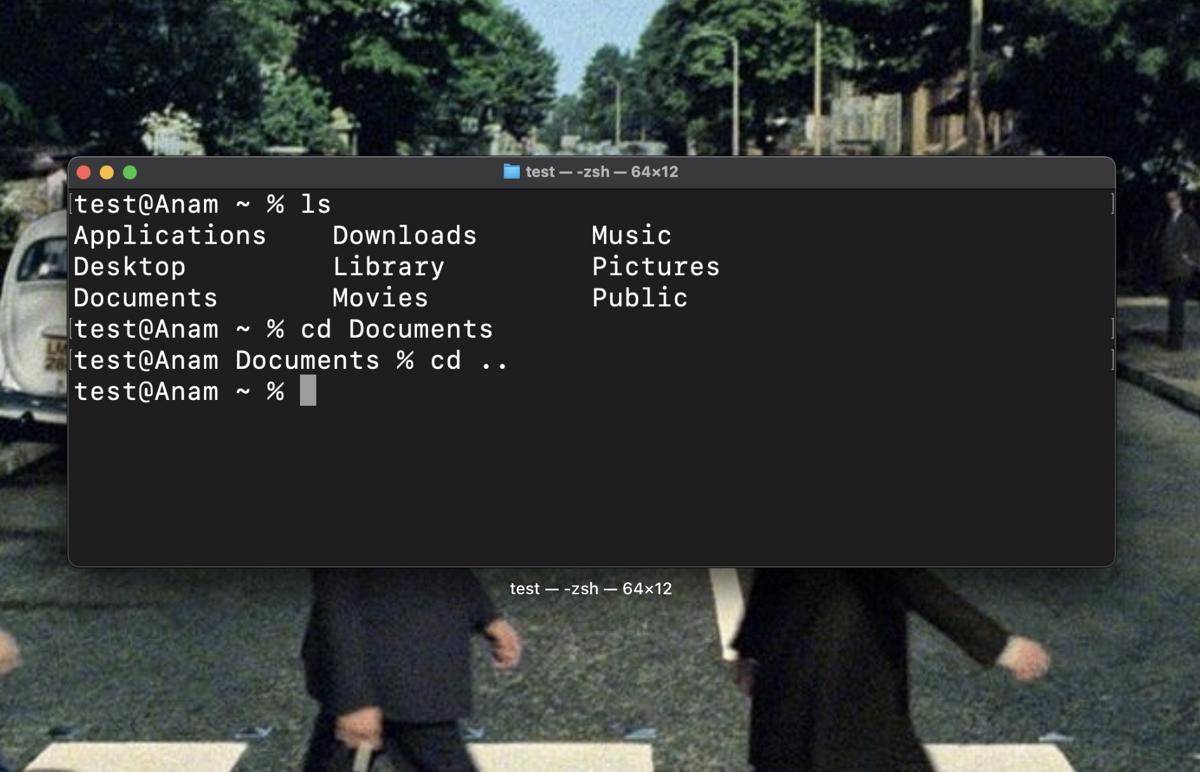Click the green zoom window button
This screenshot has height=772, width=1200.
130,172
